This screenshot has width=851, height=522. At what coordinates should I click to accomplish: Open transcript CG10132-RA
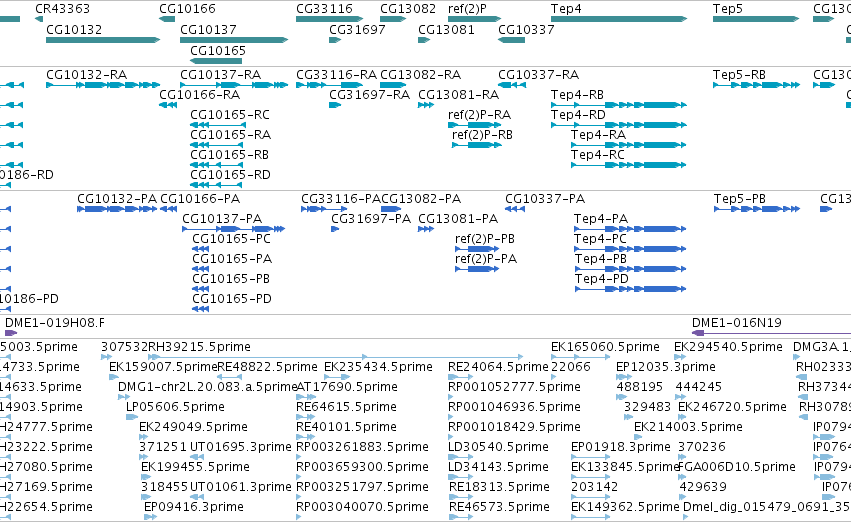[87, 74]
